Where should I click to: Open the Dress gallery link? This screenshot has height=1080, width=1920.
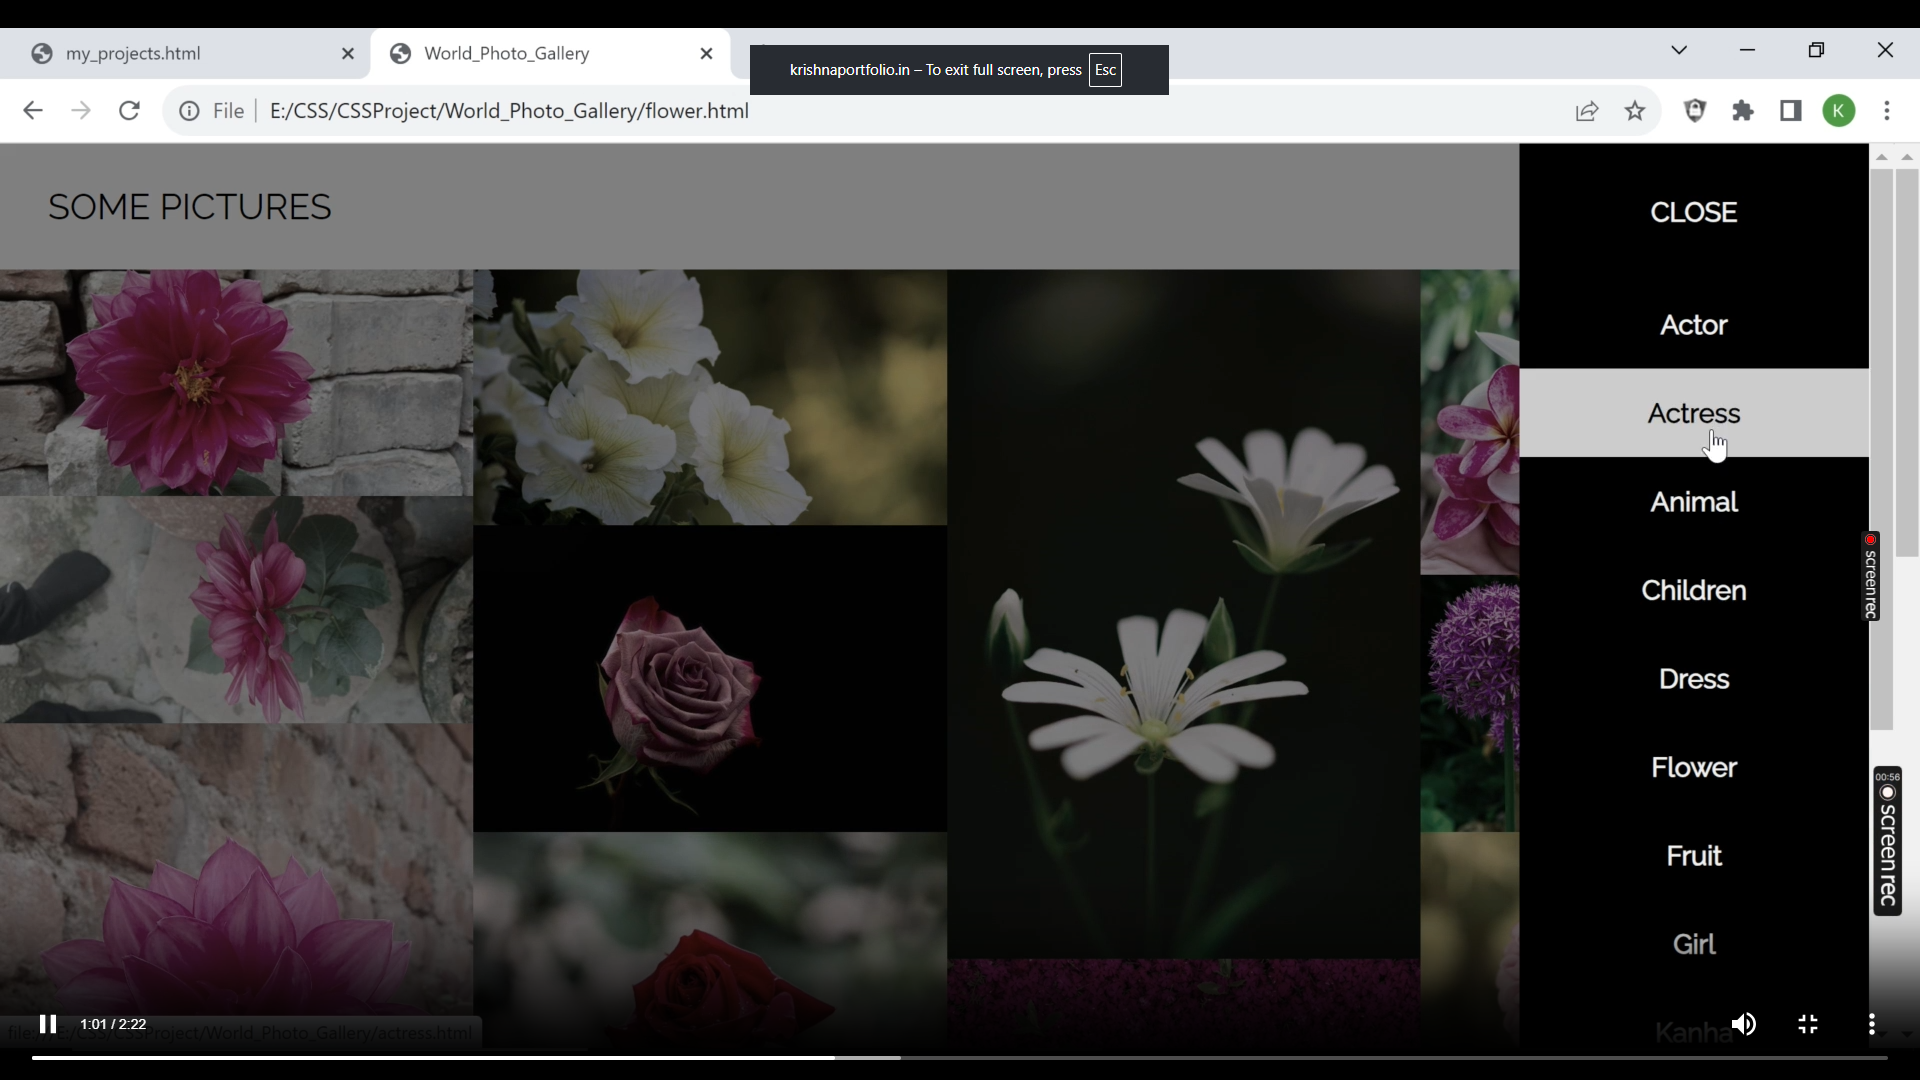pos(1694,679)
